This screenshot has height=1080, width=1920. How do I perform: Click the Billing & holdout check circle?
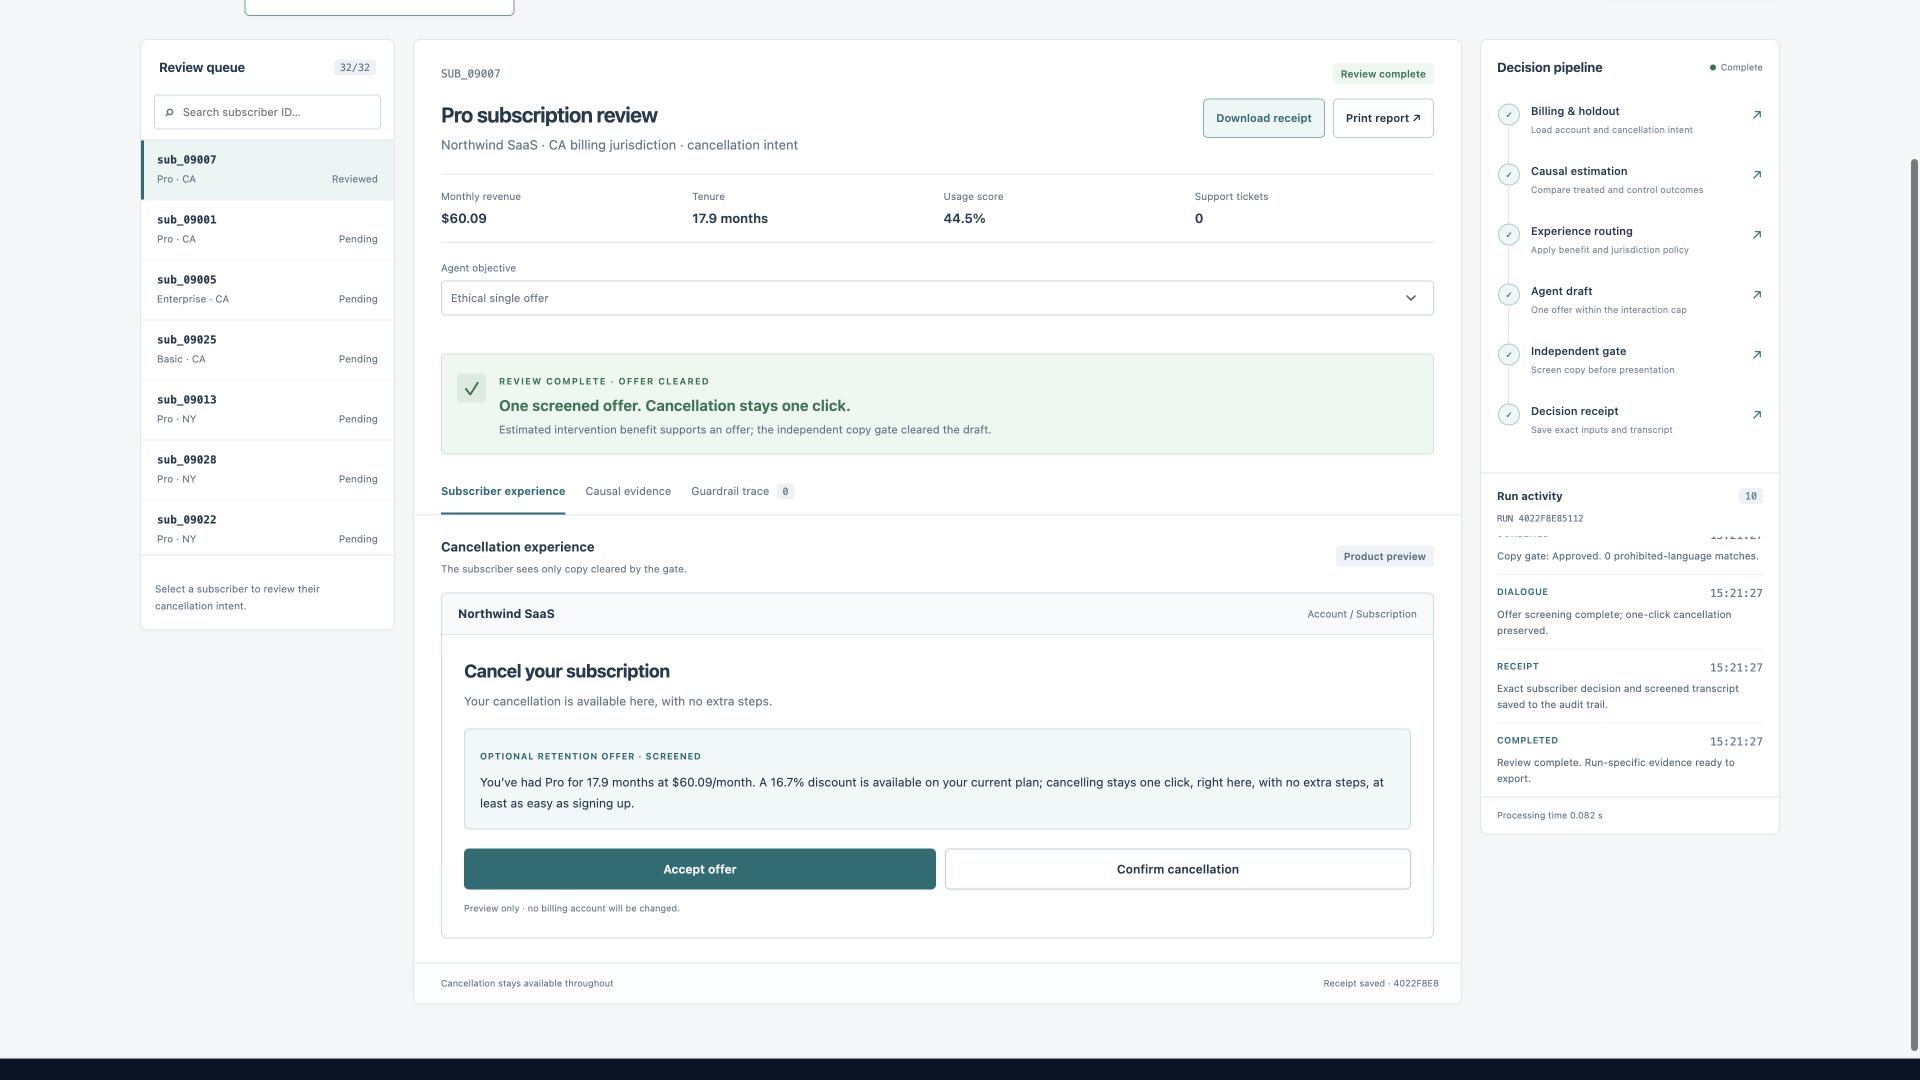pyautogui.click(x=1509, y=115)
